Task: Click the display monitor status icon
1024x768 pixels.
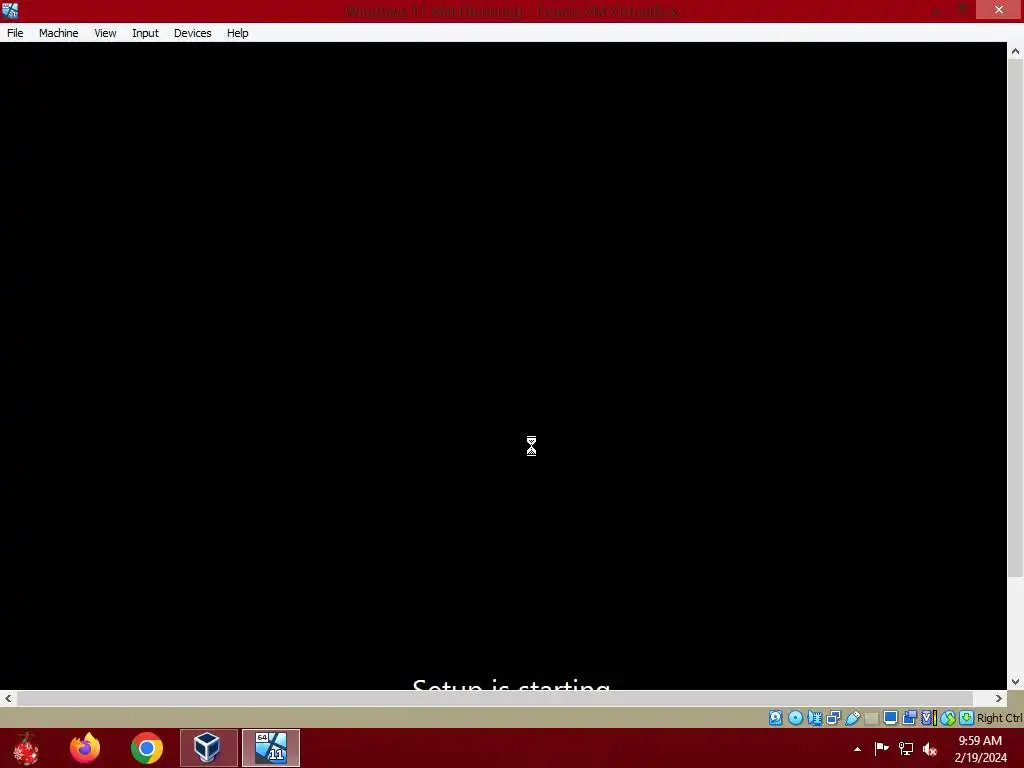Action: 890,718
